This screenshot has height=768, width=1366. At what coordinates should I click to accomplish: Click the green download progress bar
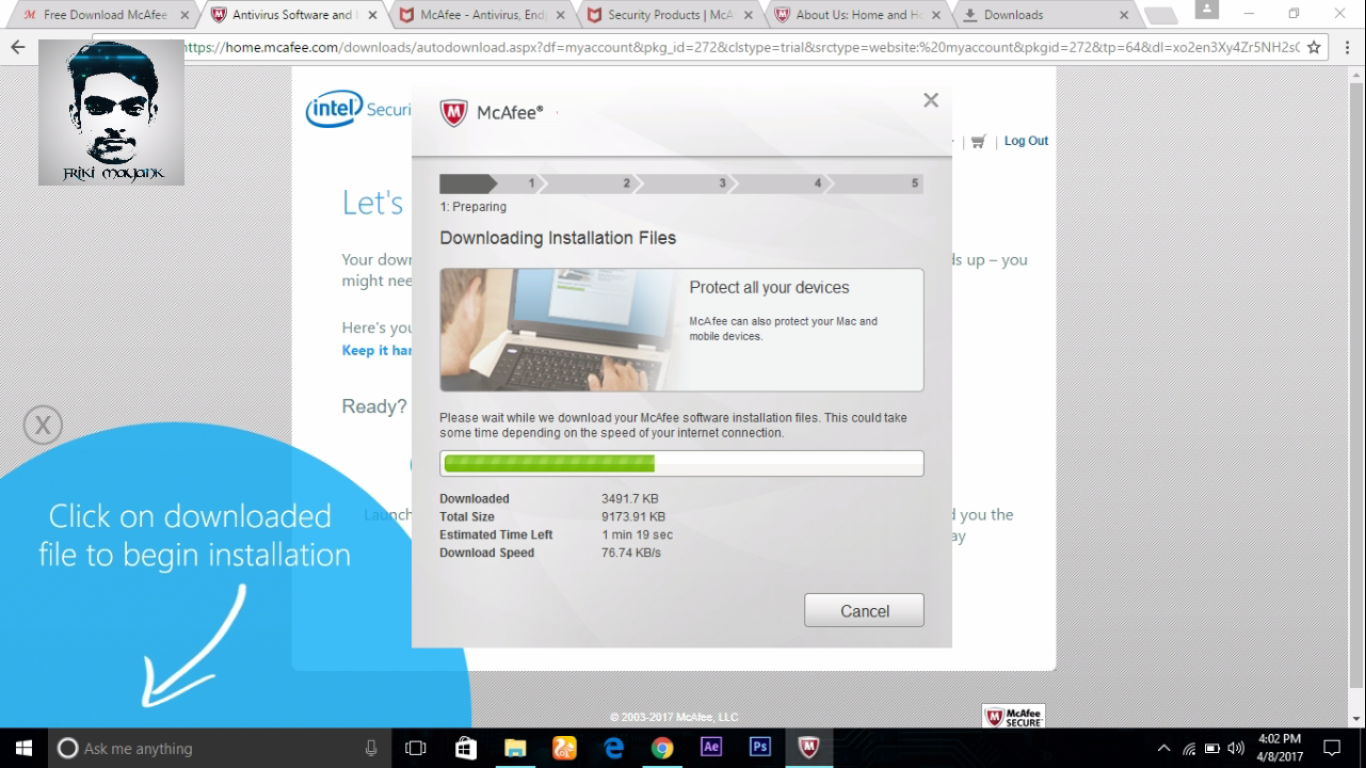[x=548, y=463]
